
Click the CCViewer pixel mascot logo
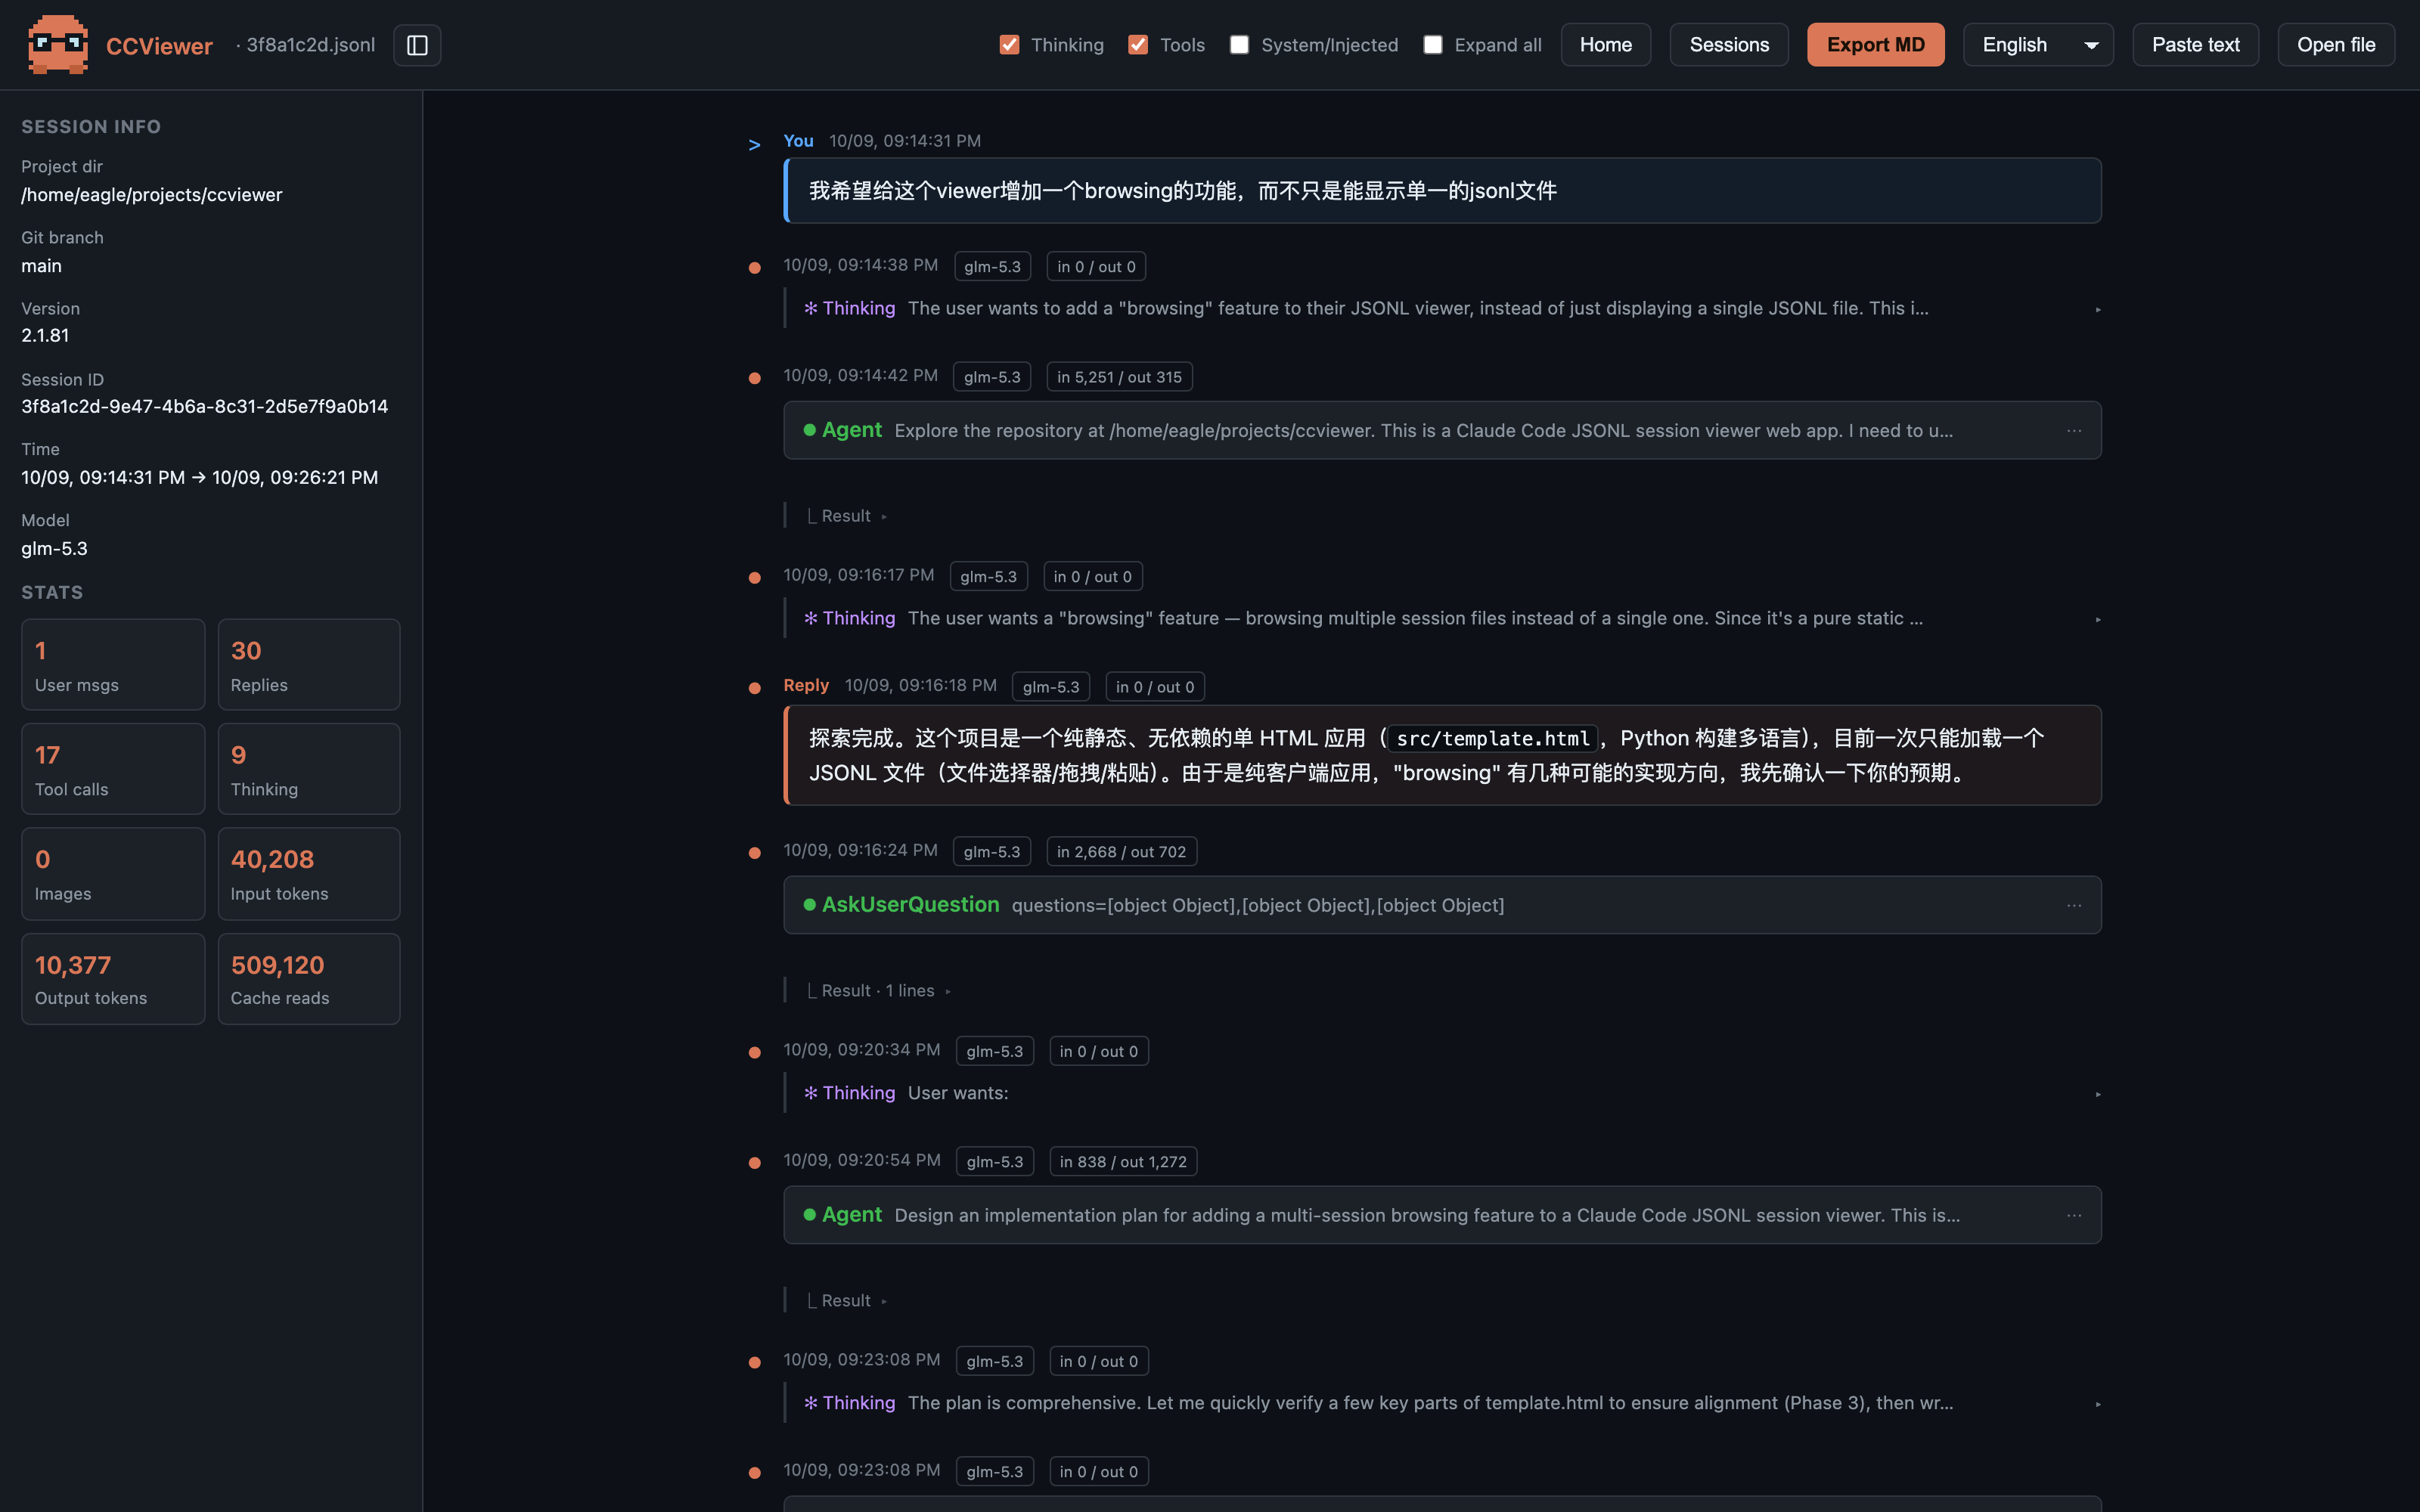click(58, 44)
